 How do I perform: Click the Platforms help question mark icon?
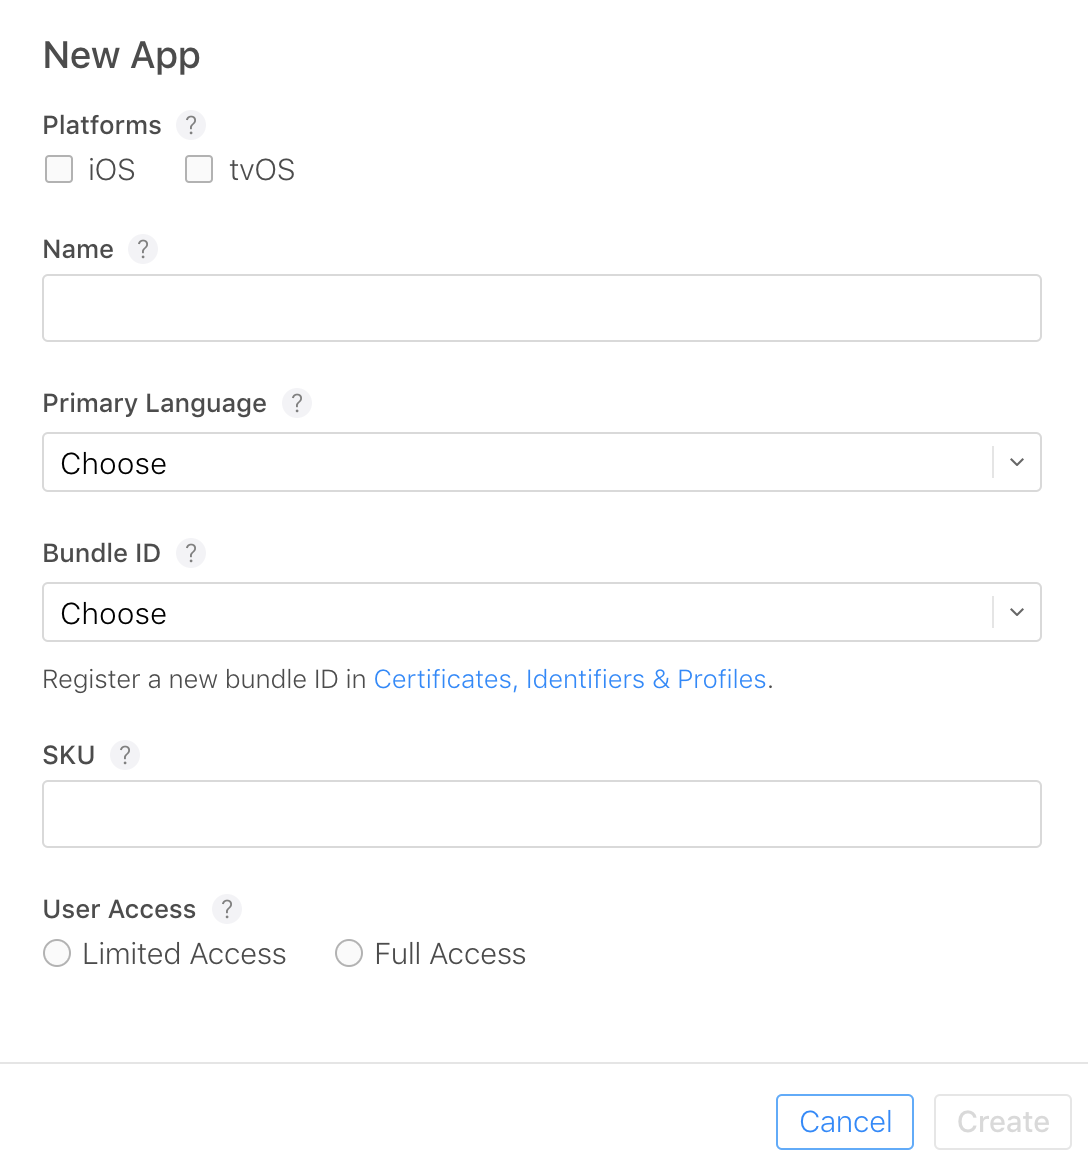tap(190, 125)
